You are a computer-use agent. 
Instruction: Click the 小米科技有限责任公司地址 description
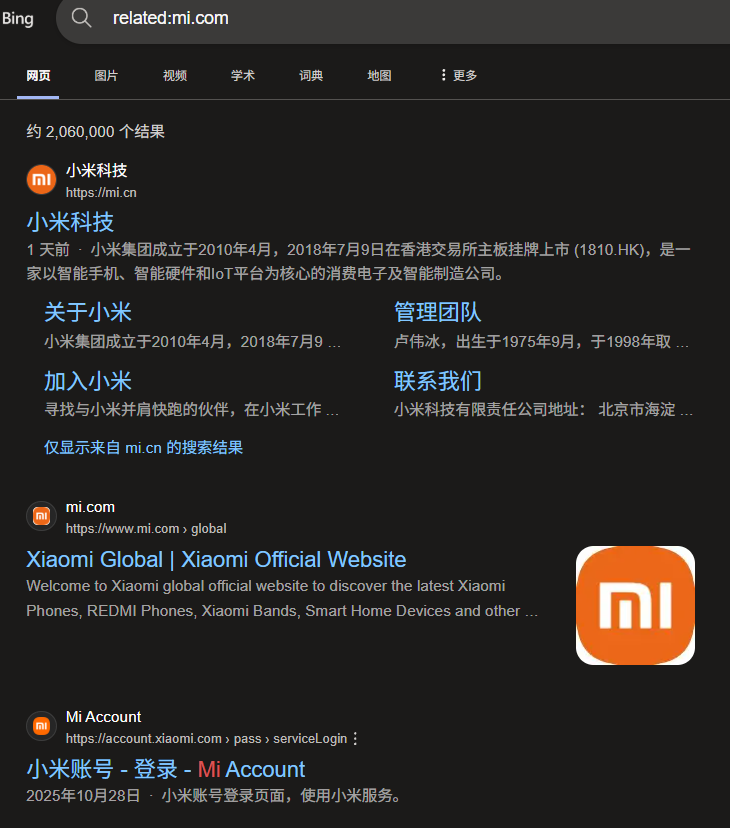[x=544, y=409]
